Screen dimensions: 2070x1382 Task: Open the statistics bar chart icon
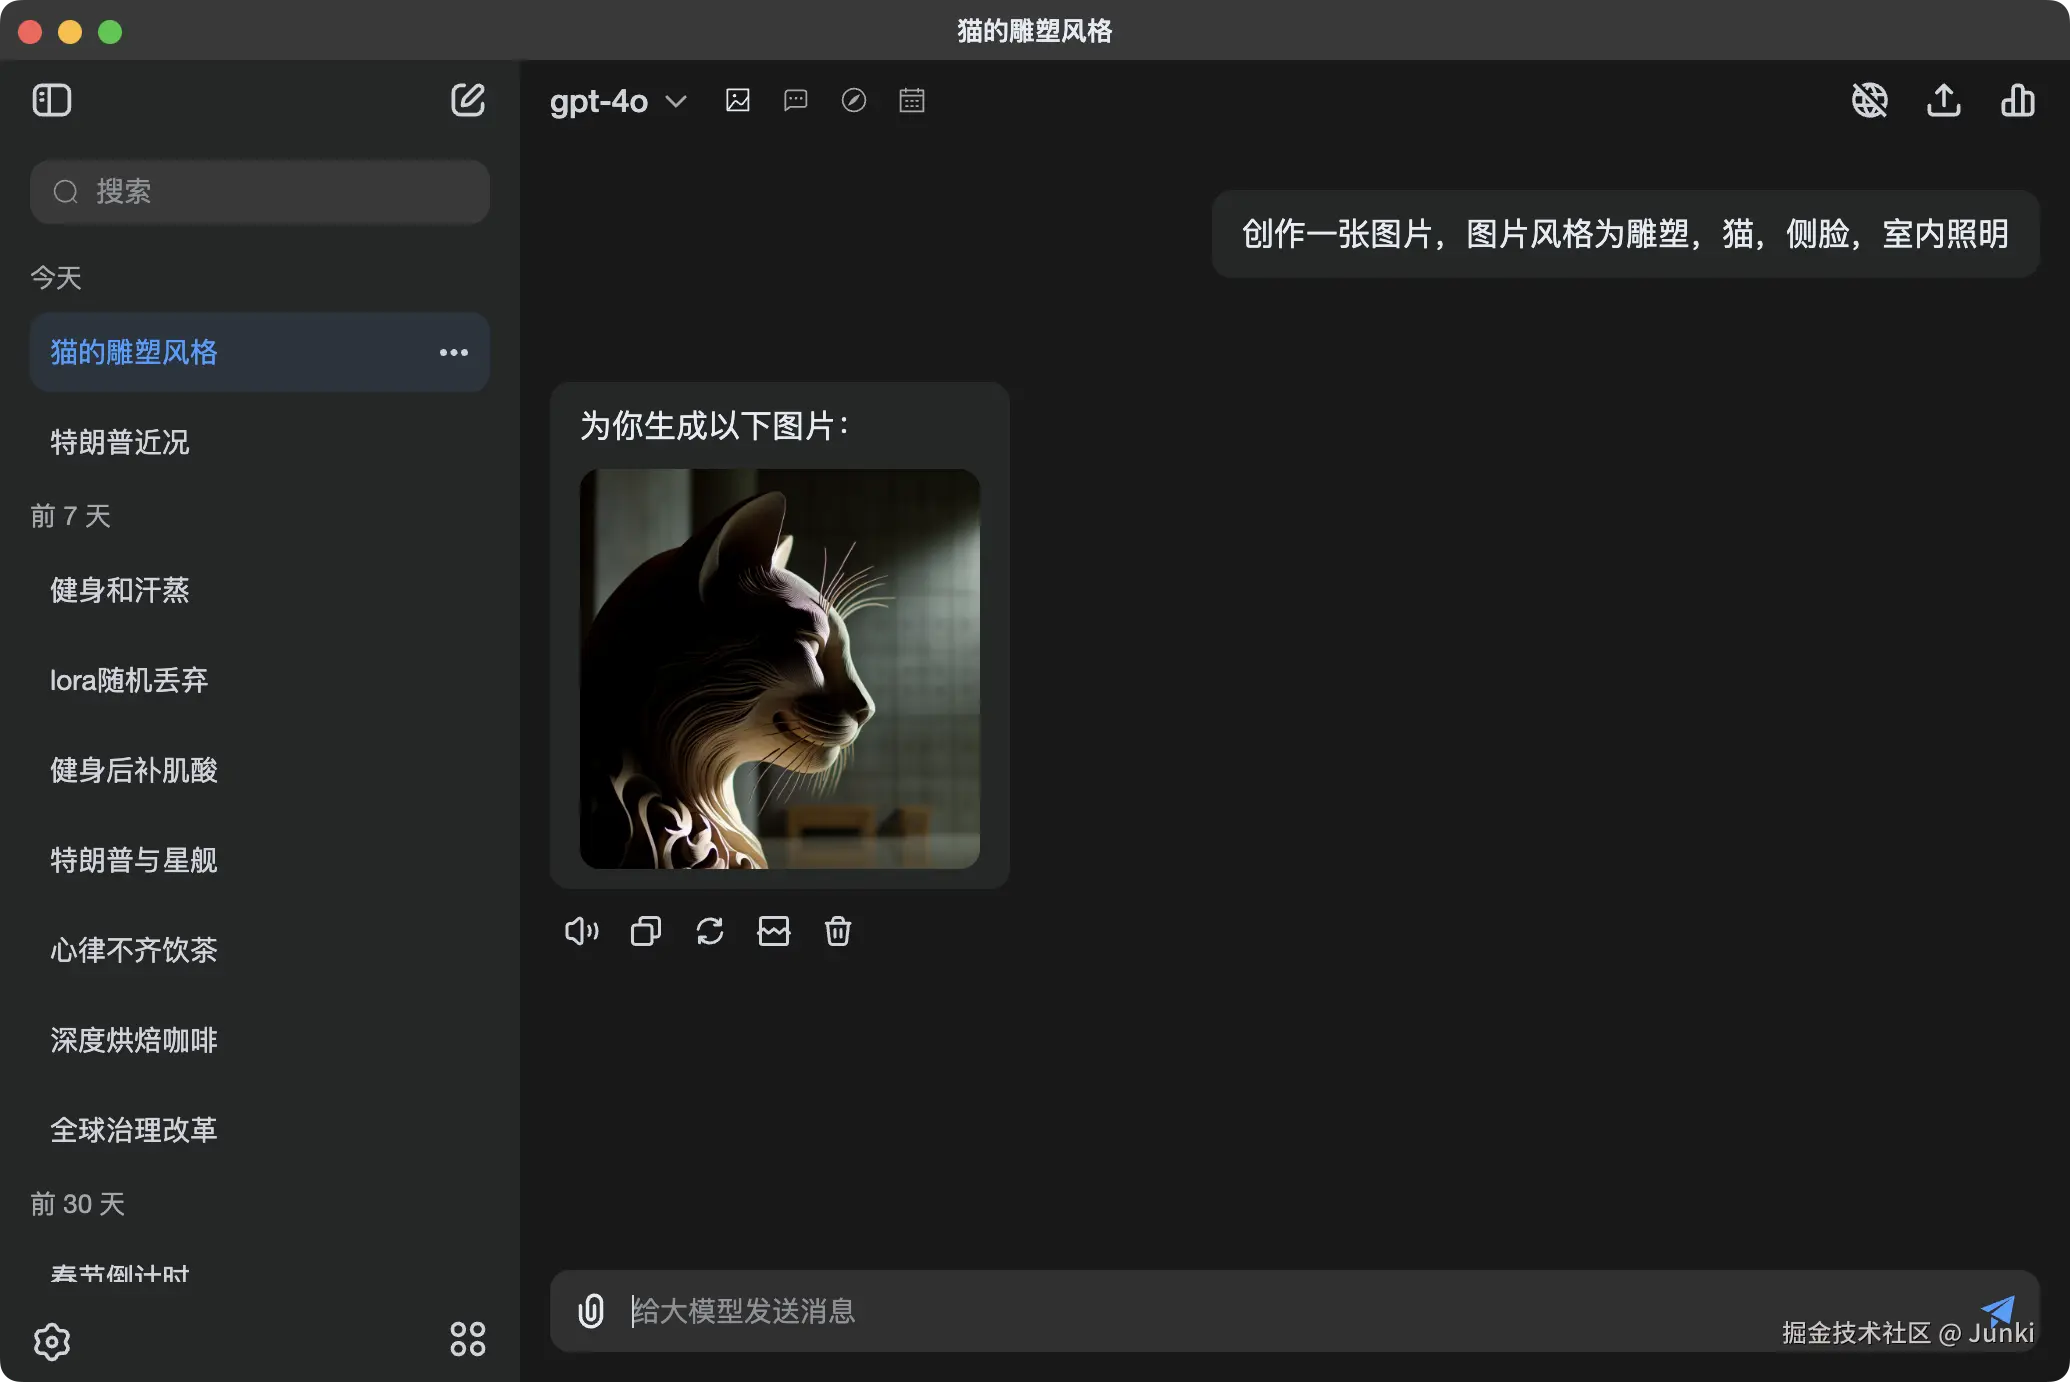pos(2017,100)
